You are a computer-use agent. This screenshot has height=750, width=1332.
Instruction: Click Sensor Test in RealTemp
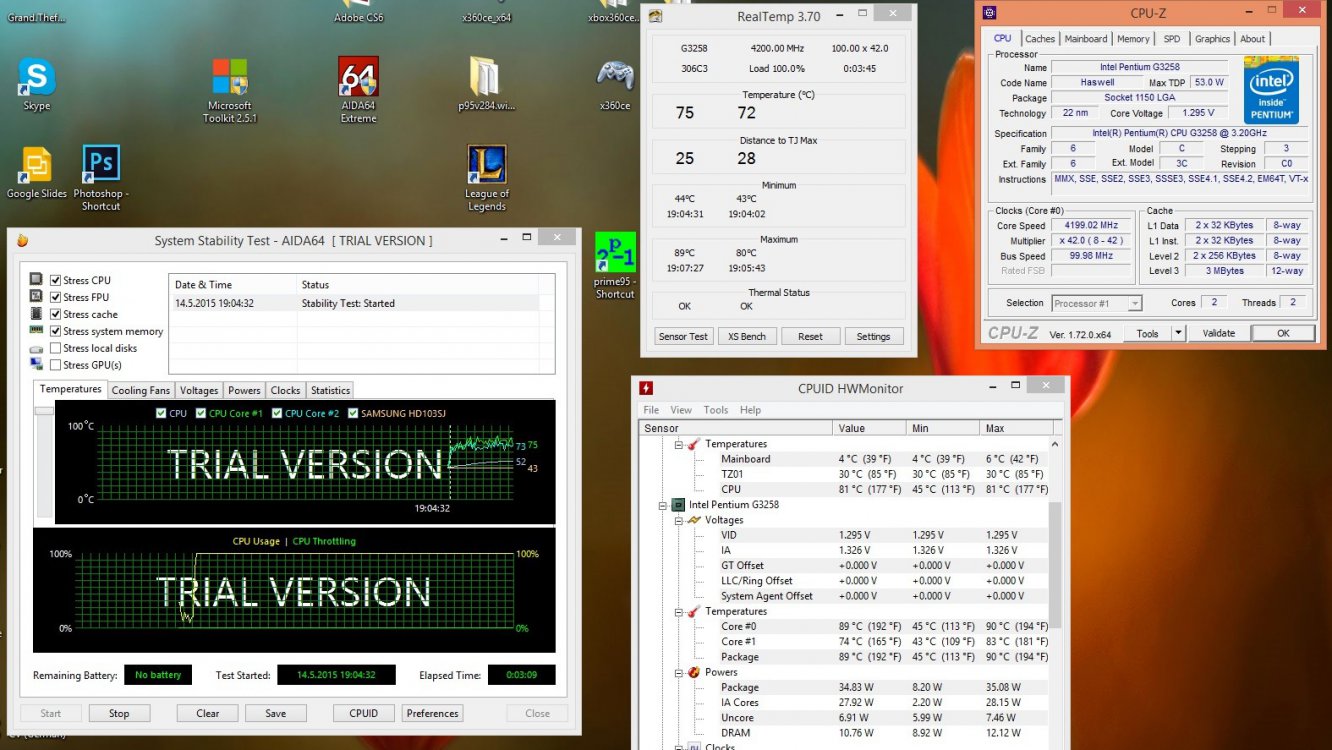(683, 336)
